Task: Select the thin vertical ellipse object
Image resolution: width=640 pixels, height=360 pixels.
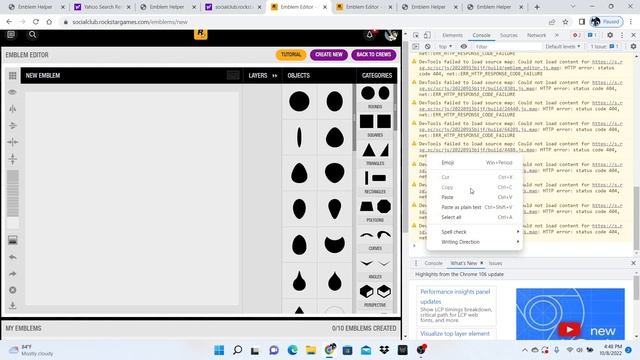Action: point(299,137)
